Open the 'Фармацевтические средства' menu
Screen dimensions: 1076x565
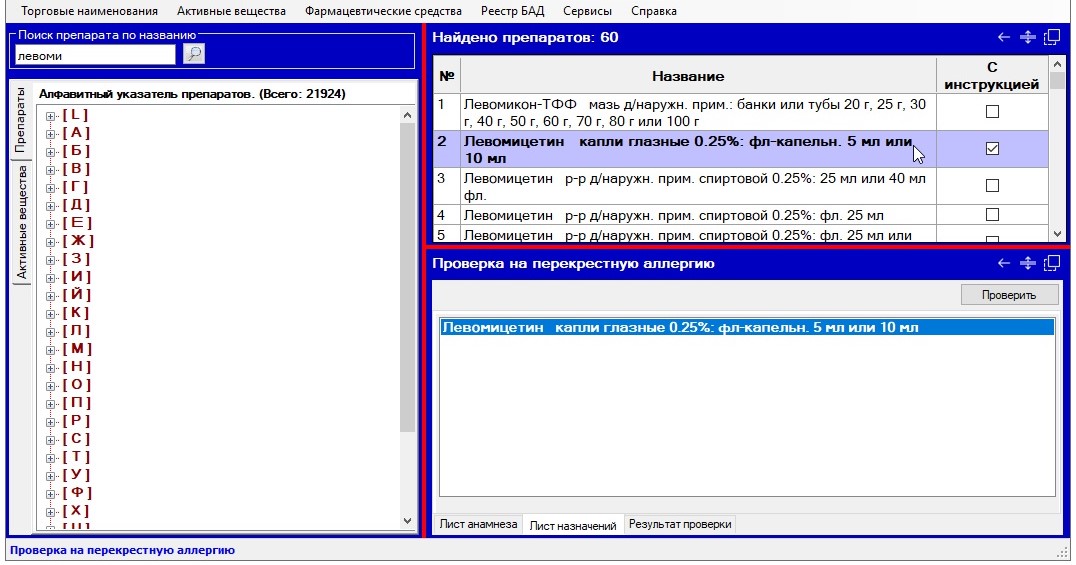[x=383, y=11]
